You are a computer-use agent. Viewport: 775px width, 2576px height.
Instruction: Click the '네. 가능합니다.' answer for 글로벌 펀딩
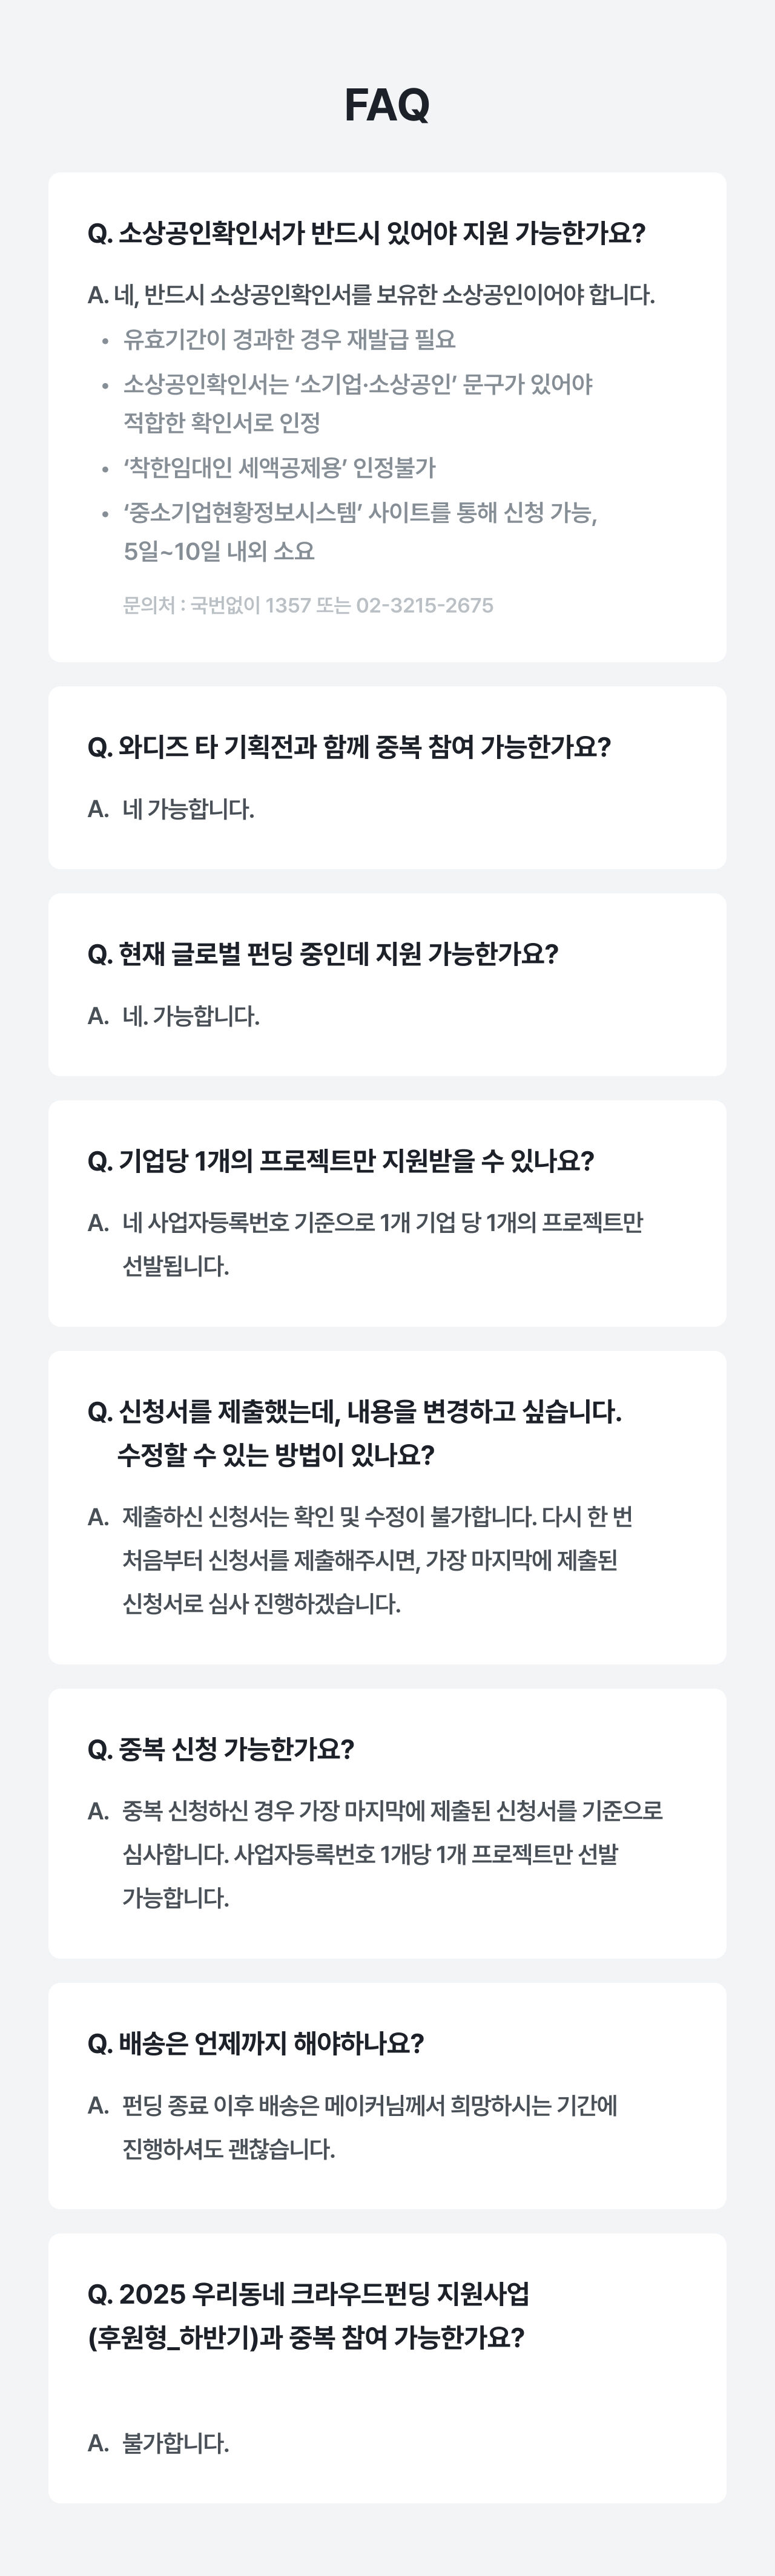coord(190,1016)
